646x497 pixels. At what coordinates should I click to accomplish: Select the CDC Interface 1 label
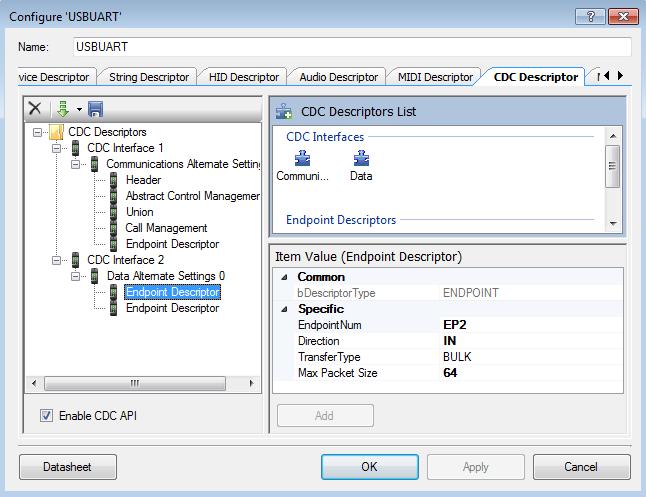tap(125, 148)
